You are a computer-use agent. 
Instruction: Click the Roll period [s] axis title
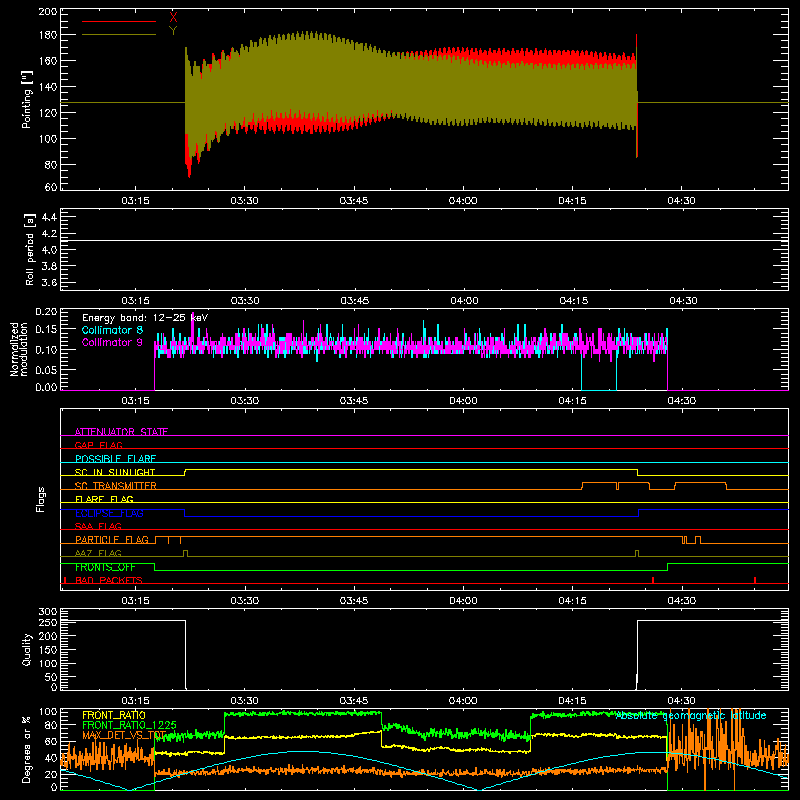point(29,249)
